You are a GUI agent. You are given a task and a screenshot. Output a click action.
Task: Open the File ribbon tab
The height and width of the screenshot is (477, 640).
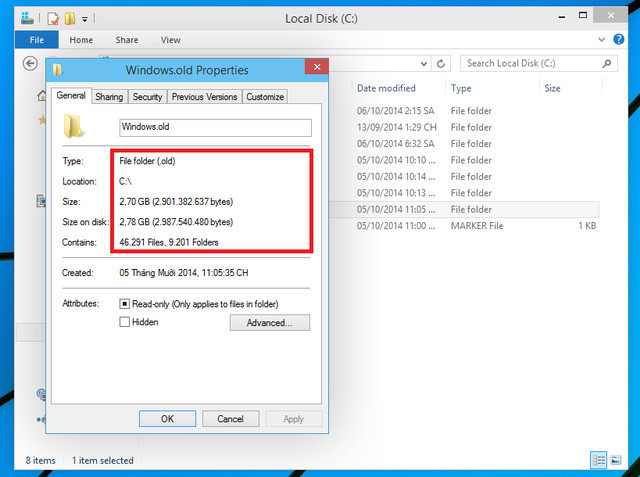point(36,40)
